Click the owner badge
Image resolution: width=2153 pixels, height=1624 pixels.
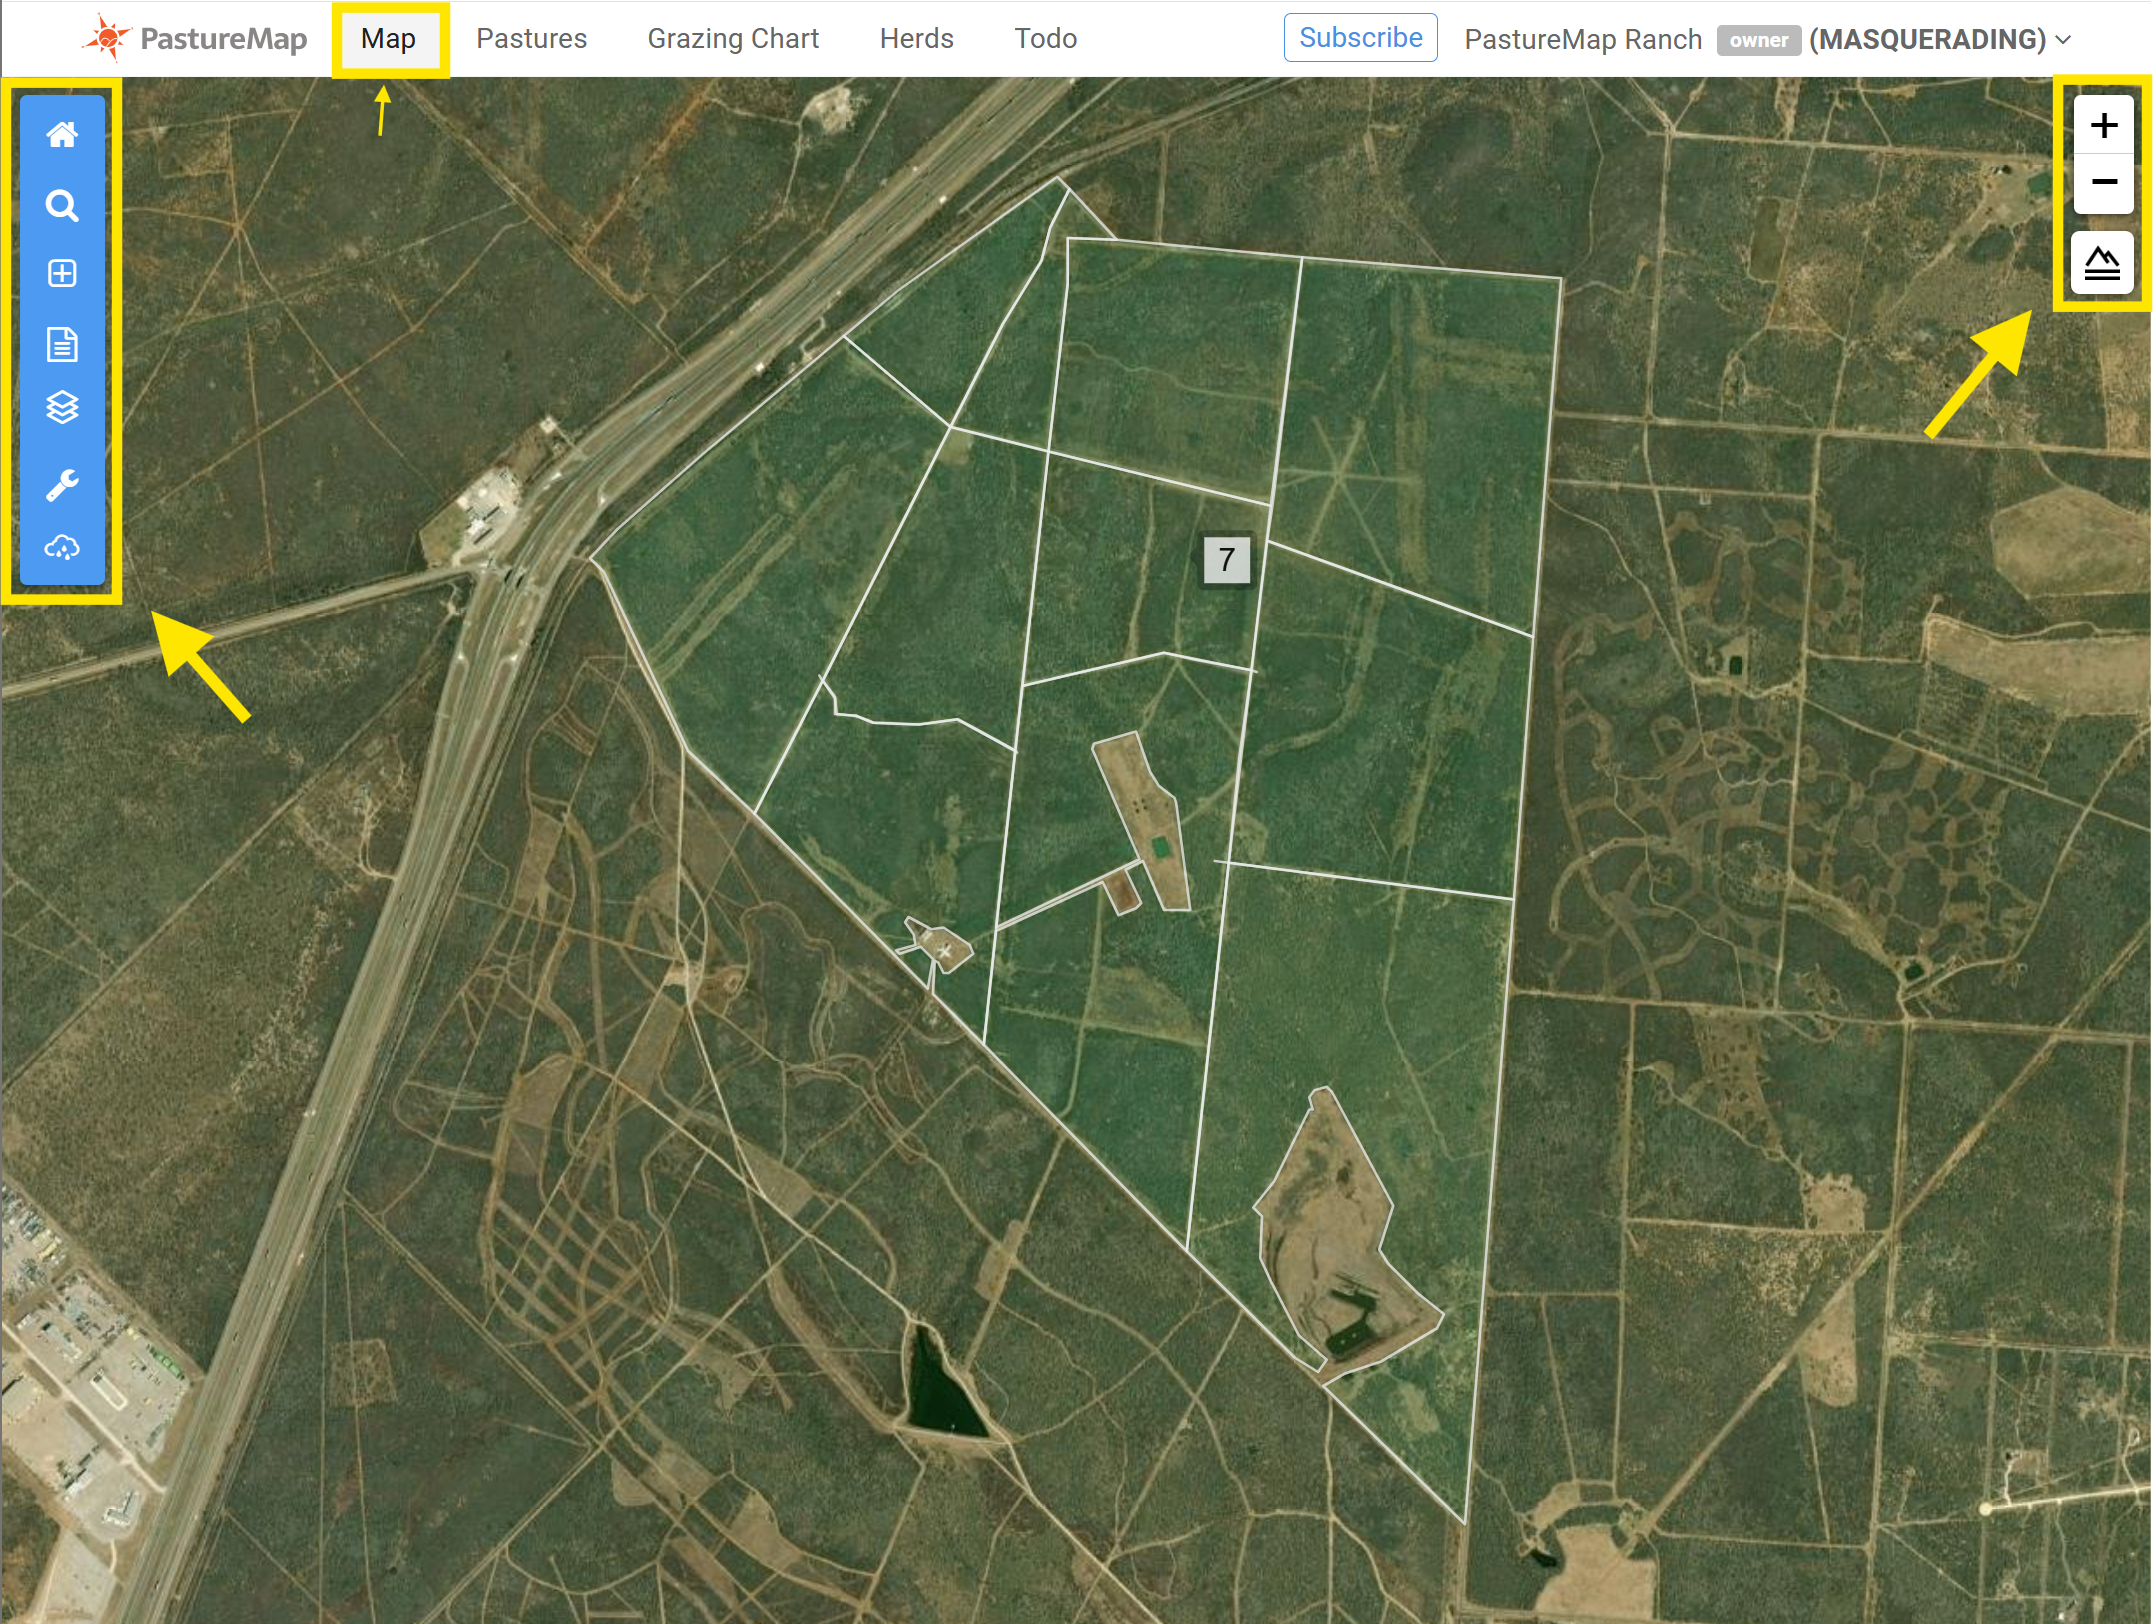pyautogui.click(x=1758, y=40)
